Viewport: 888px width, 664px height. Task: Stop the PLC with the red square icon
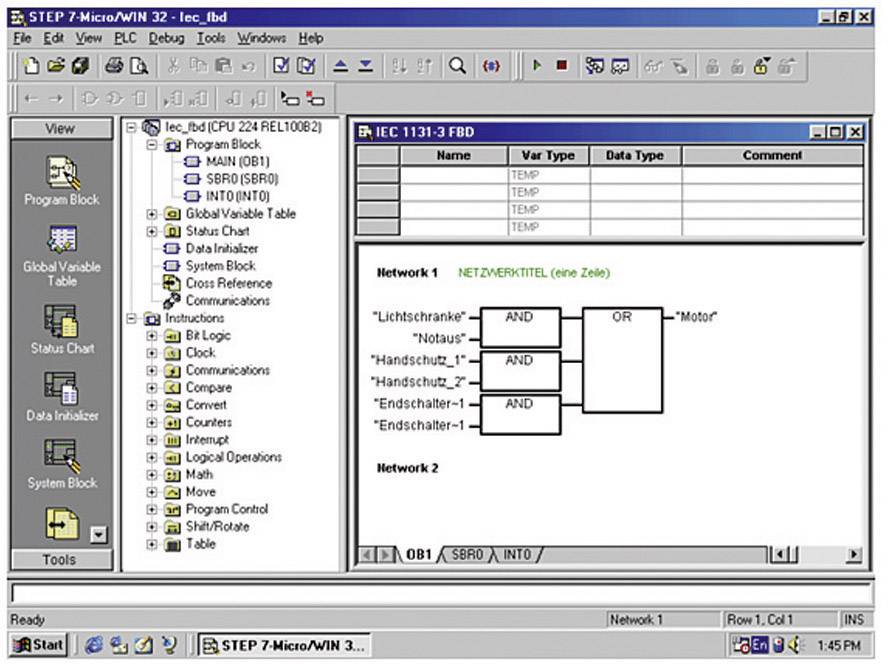[x=562, y=65]
